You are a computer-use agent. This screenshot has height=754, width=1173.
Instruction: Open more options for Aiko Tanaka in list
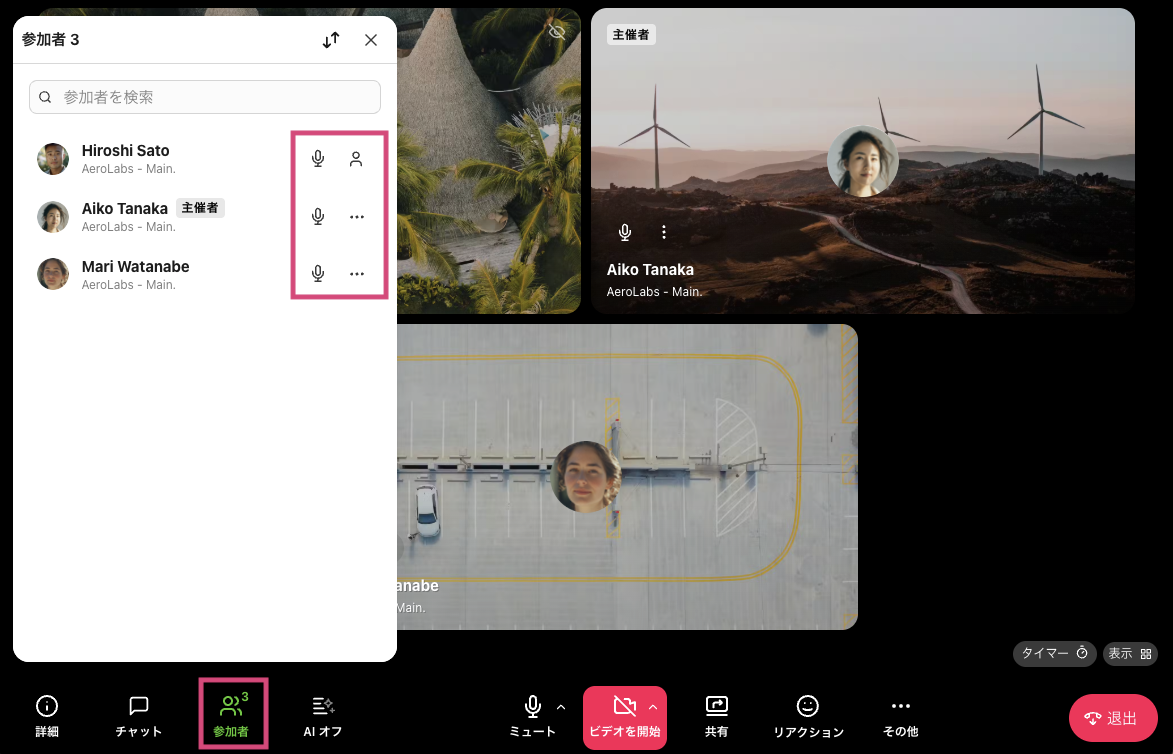356,216
